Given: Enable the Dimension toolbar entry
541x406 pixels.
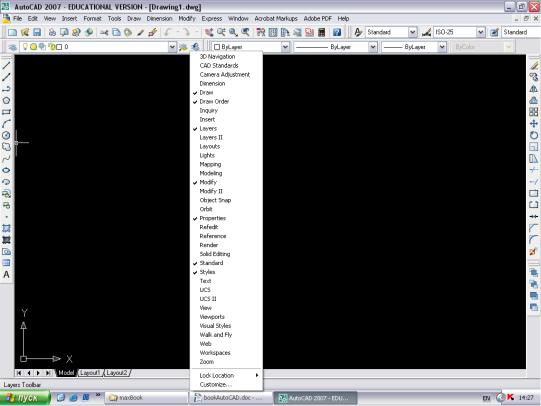Looking at the screenshot, I should click(226, 83).
